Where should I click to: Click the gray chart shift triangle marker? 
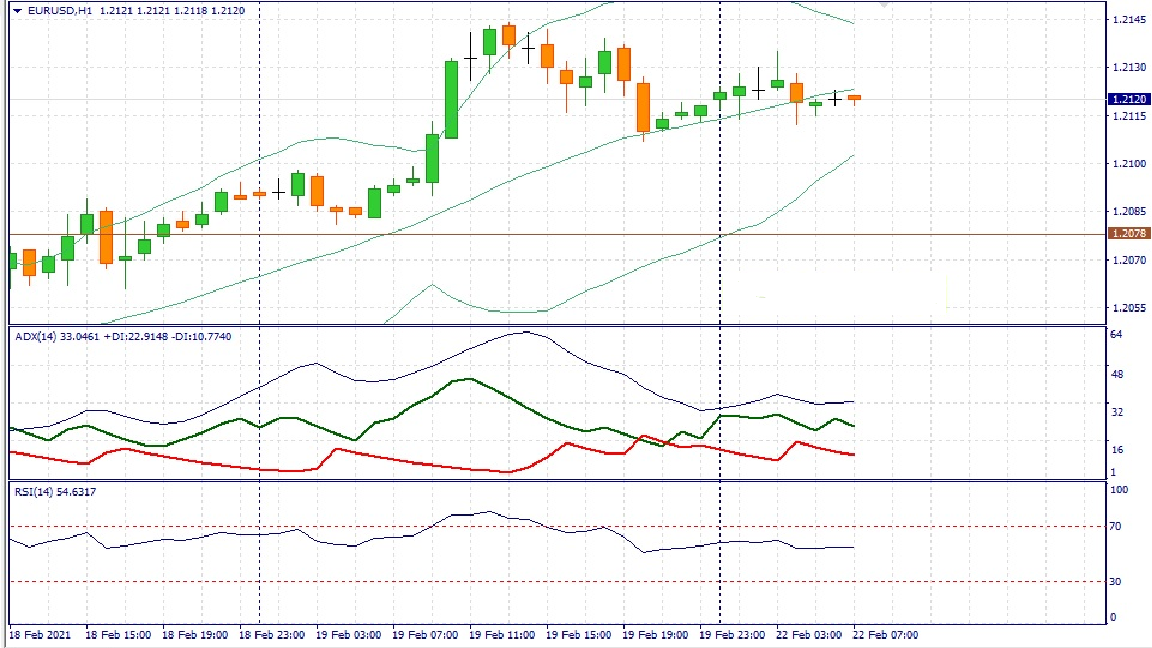tap(884, 5)
